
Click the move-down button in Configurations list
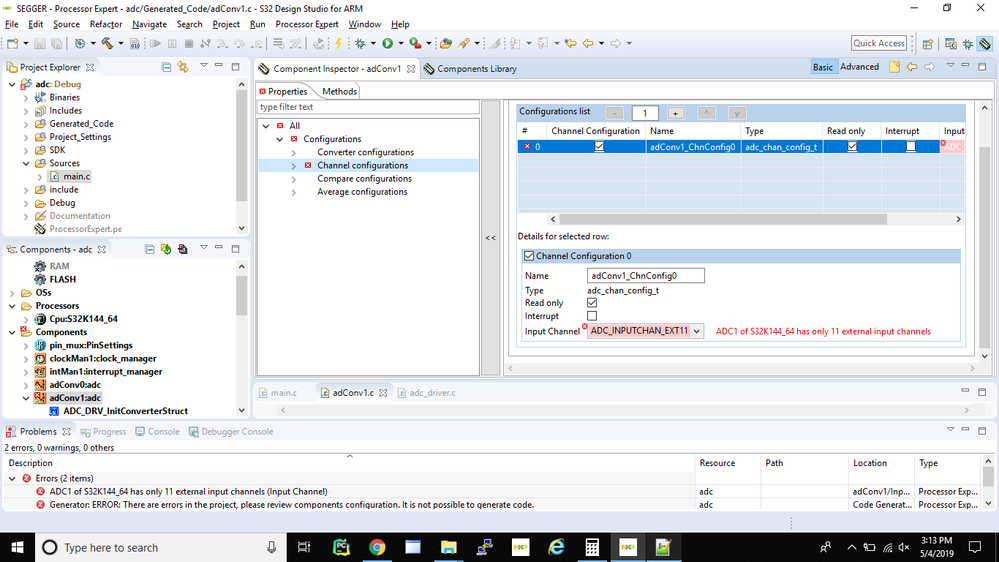737,113
